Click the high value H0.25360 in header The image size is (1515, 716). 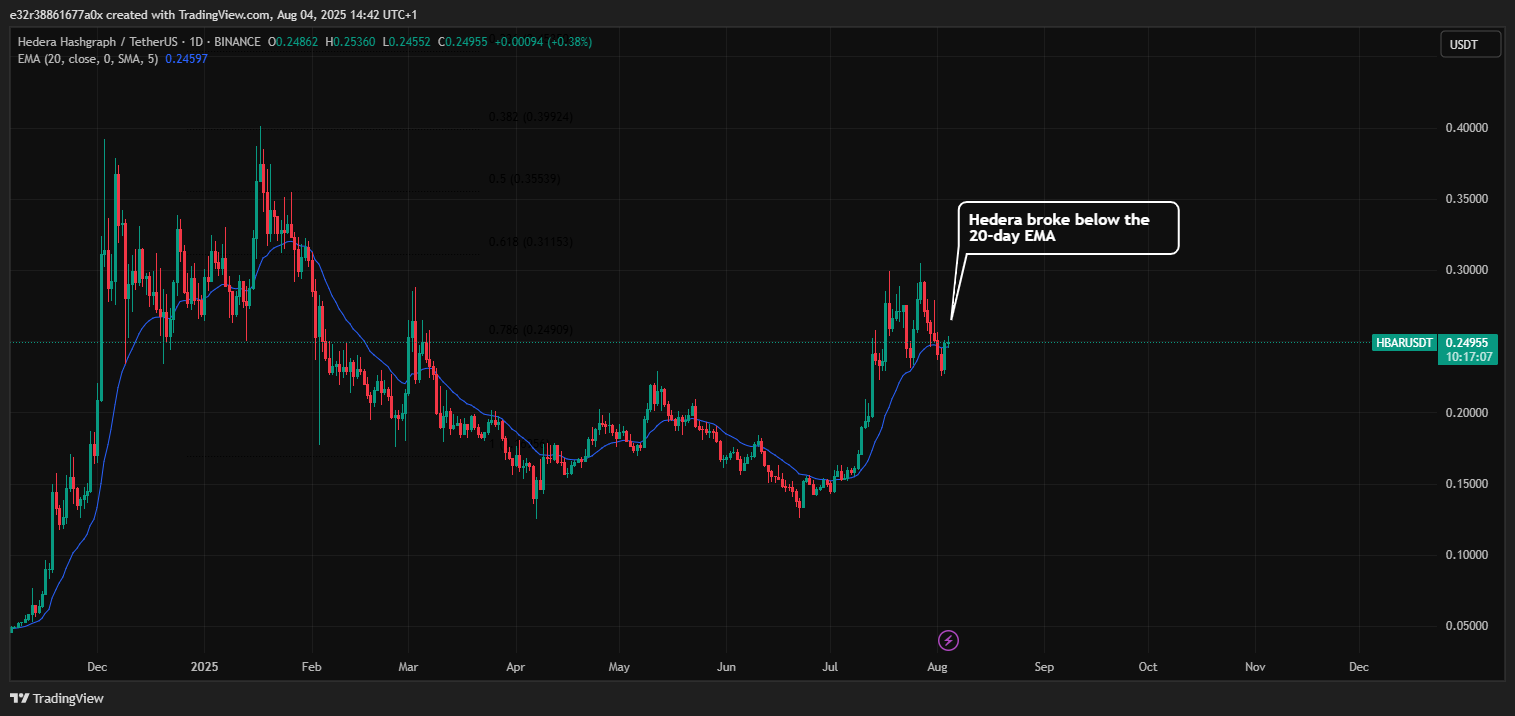351,42
